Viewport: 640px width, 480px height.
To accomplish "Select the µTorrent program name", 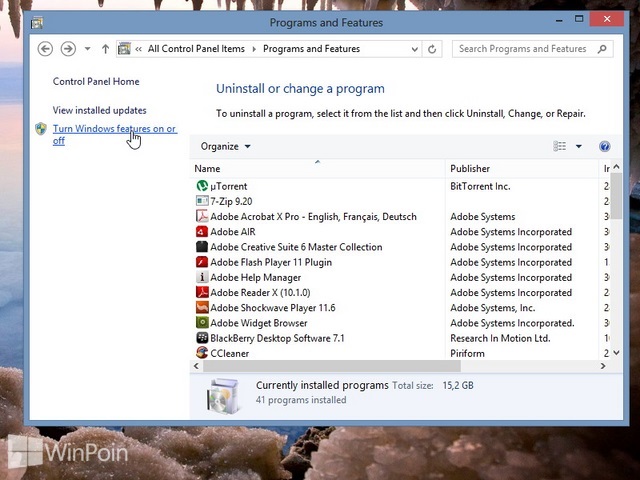I will (x=229, y=187).
